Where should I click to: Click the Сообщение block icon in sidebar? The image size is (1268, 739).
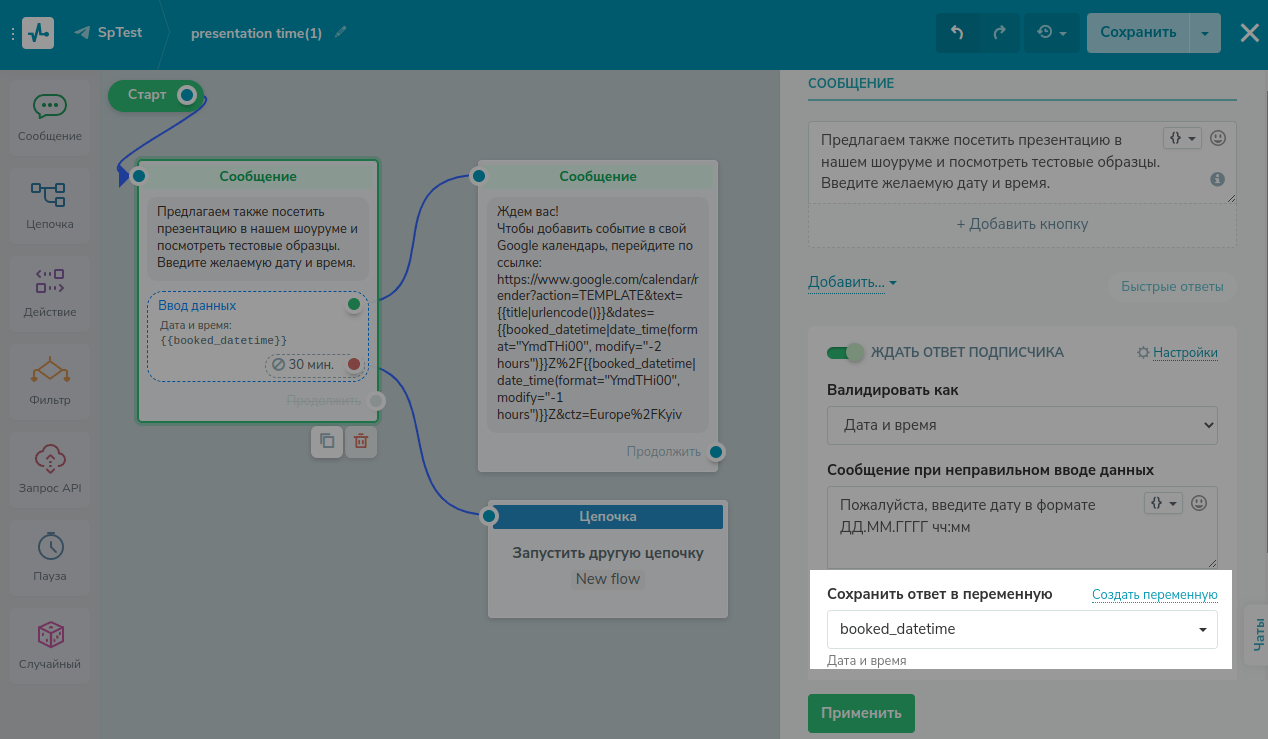49,108
